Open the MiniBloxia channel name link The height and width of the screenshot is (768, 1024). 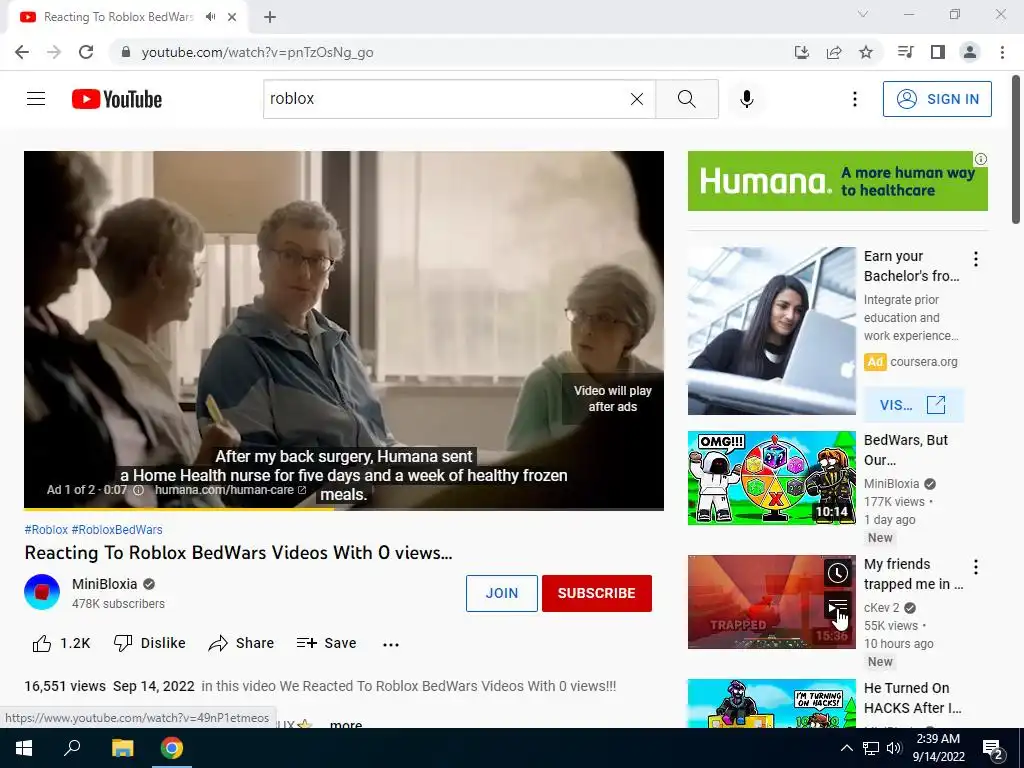104,584
